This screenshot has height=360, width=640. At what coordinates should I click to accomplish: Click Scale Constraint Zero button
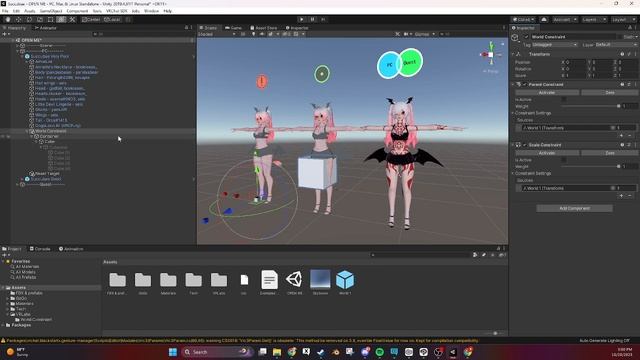coord(610,153)
